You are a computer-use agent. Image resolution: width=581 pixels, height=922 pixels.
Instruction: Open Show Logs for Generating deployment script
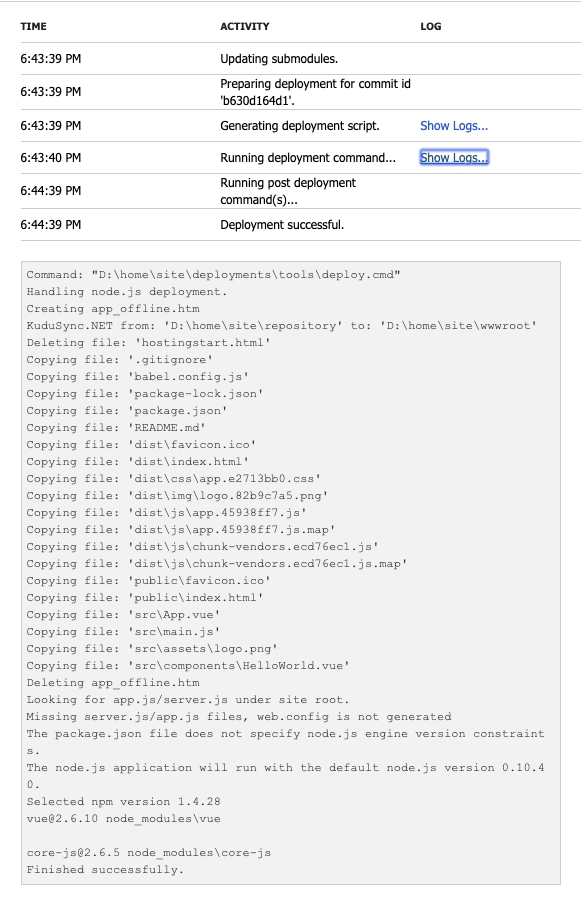click(x=454, y=126)
